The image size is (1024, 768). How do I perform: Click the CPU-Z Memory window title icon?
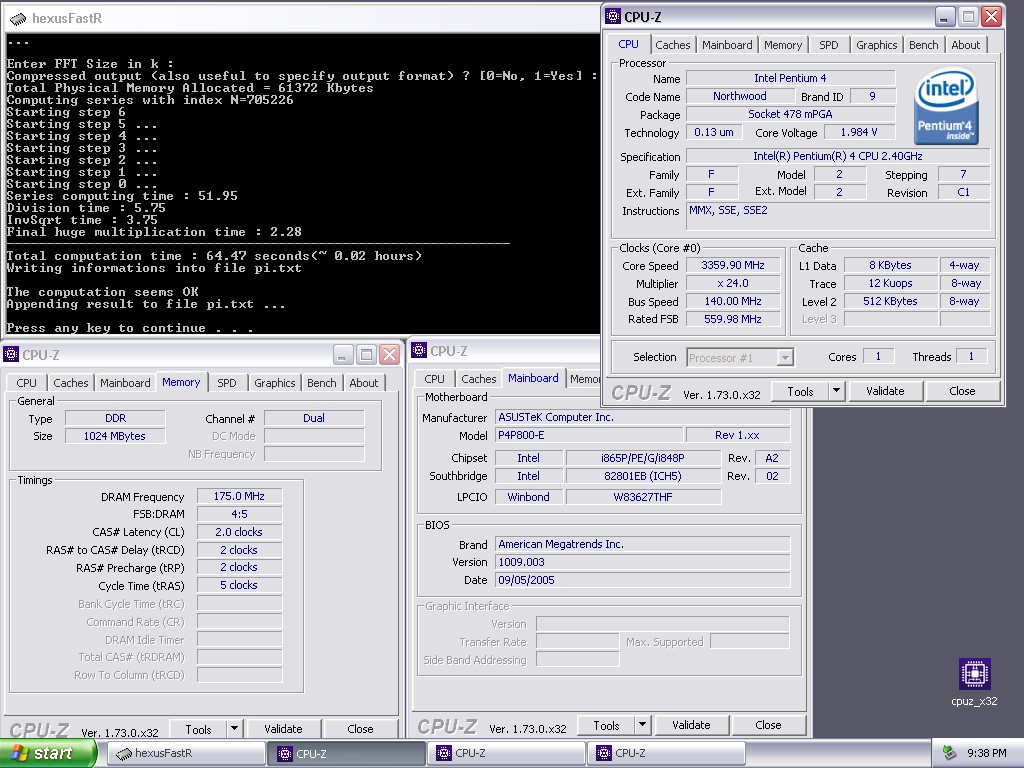coord(11,355)
